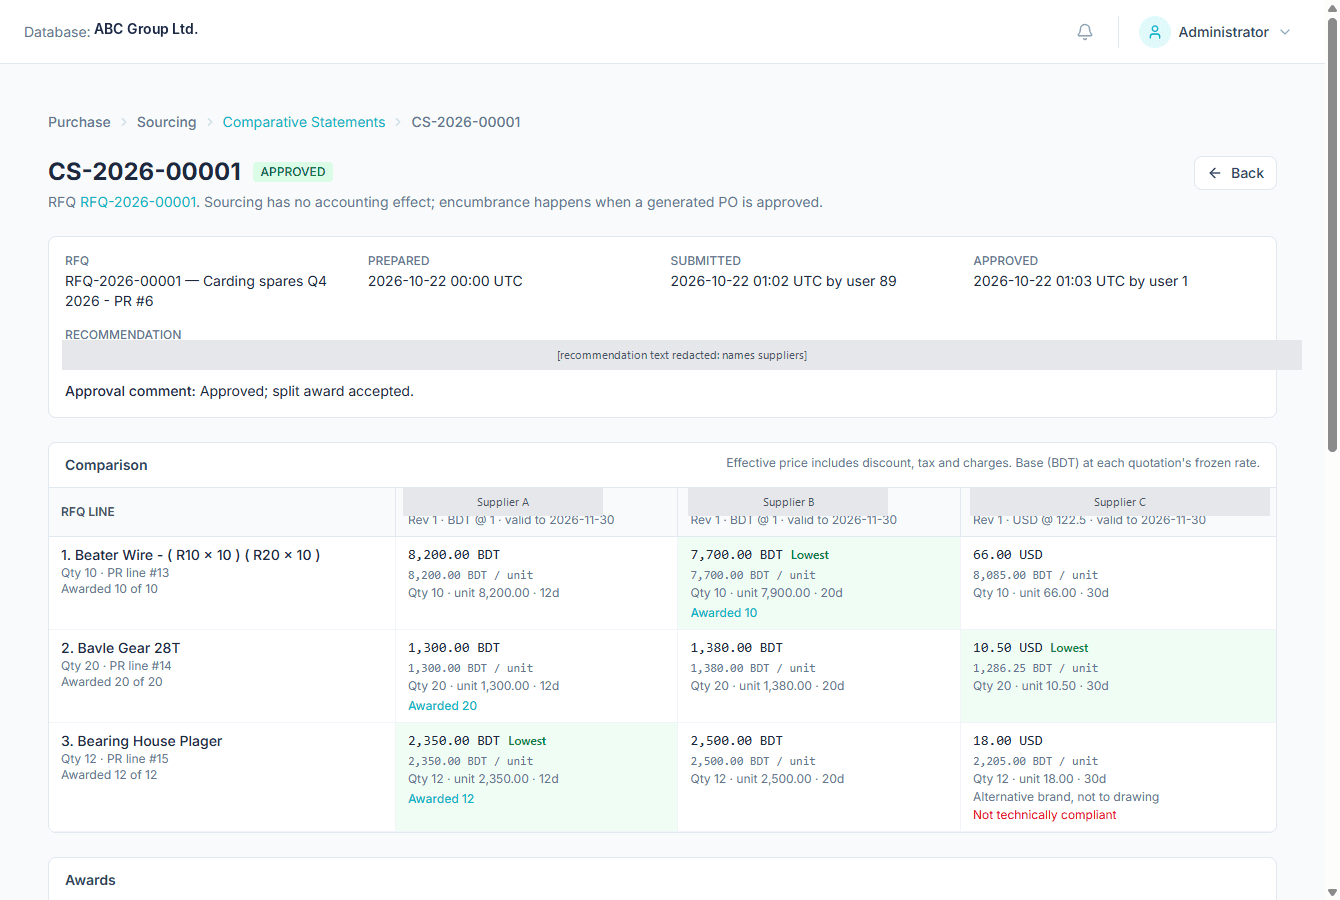Image resolution: width=1340 pixels, height=900 pixels.
Task: Click the submitted timestamp by user 89
Action: click(x=783, y=281)
